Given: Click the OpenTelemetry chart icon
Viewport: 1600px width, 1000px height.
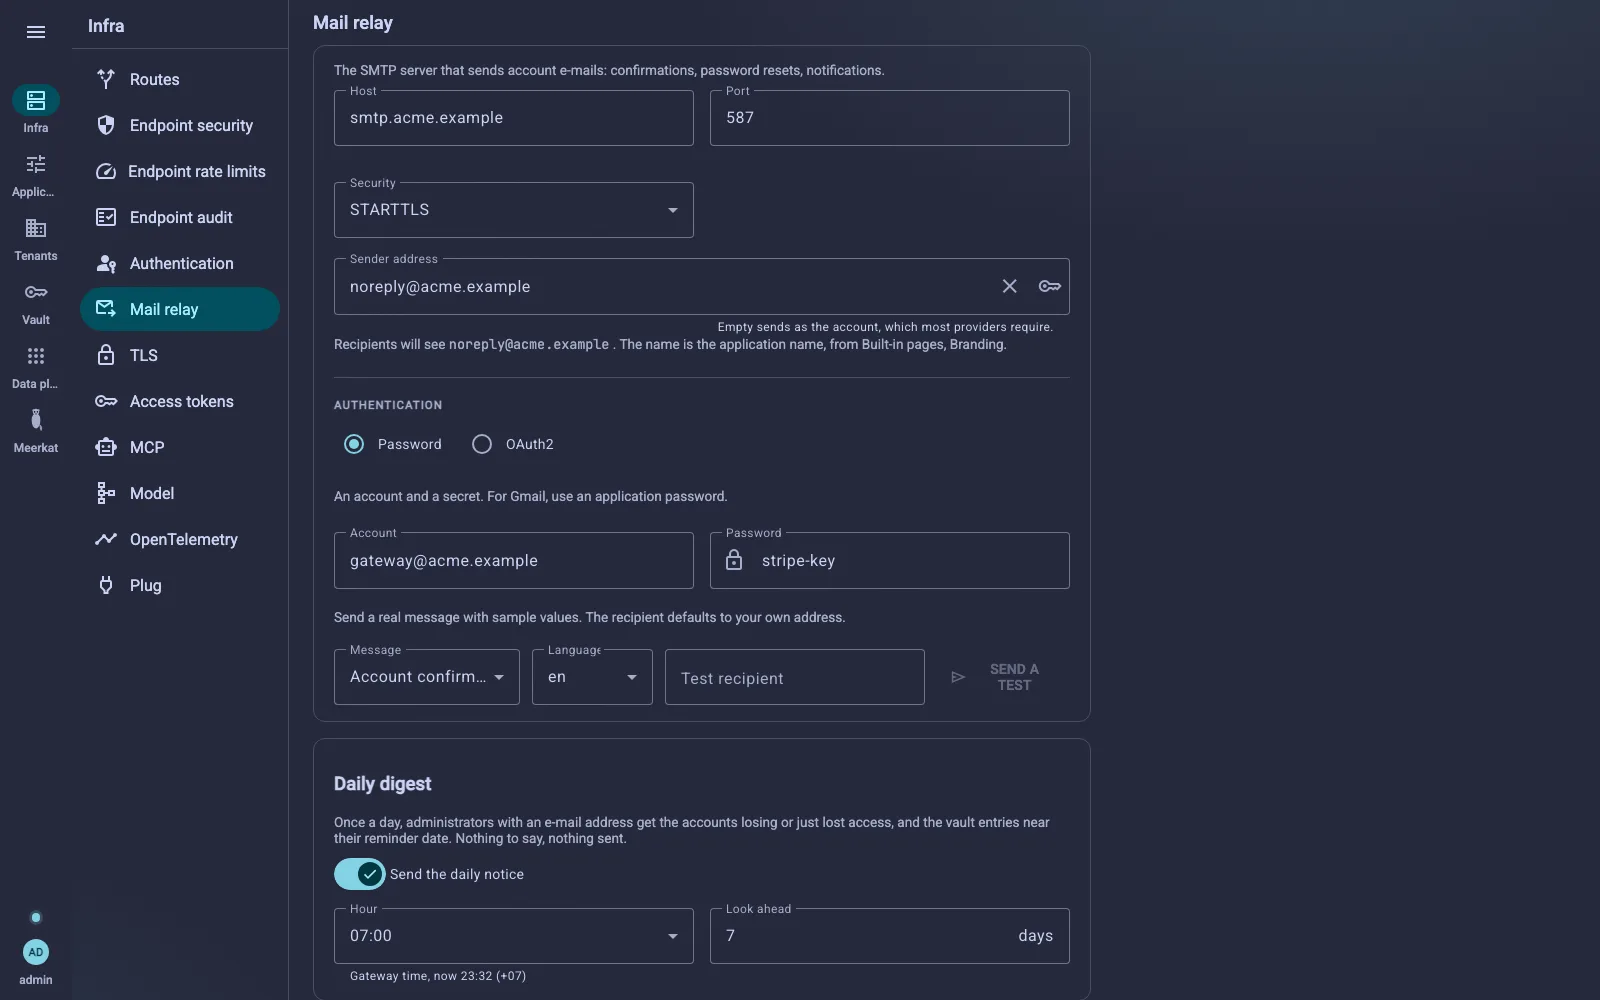Looking at the screenshot, I should (106, 539).
